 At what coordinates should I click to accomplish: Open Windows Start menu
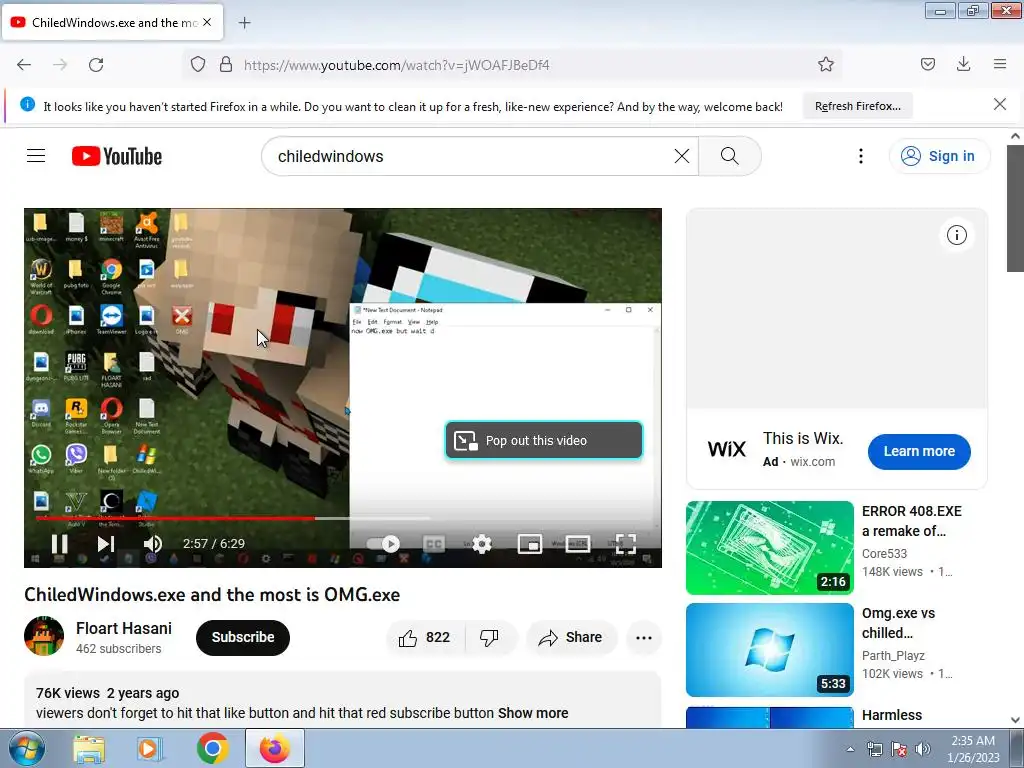(26, 748)
